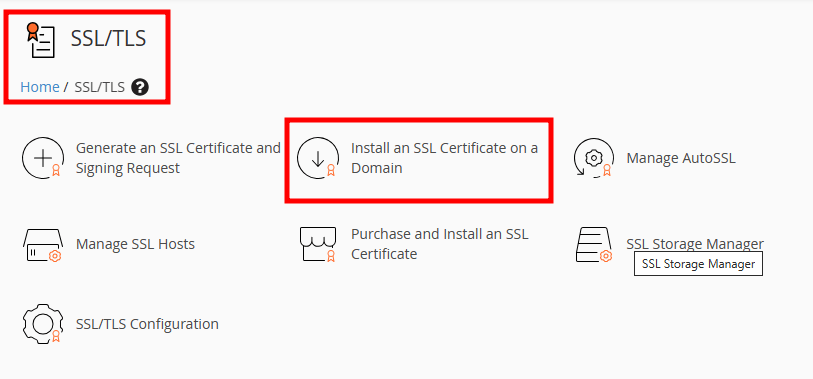813x379 pixels.
Task: Open the Manage AutoSSL link
Action: (681, 158)
